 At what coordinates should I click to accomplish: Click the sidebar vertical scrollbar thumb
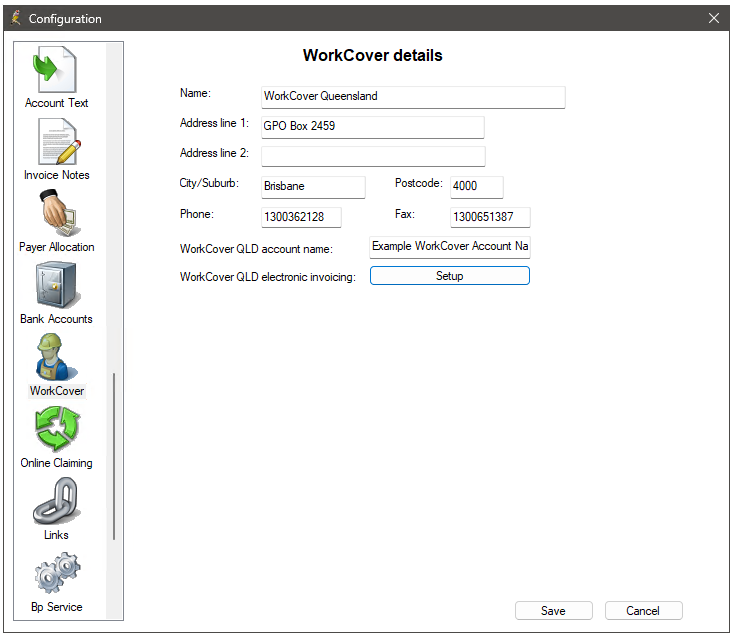(114, 456)
